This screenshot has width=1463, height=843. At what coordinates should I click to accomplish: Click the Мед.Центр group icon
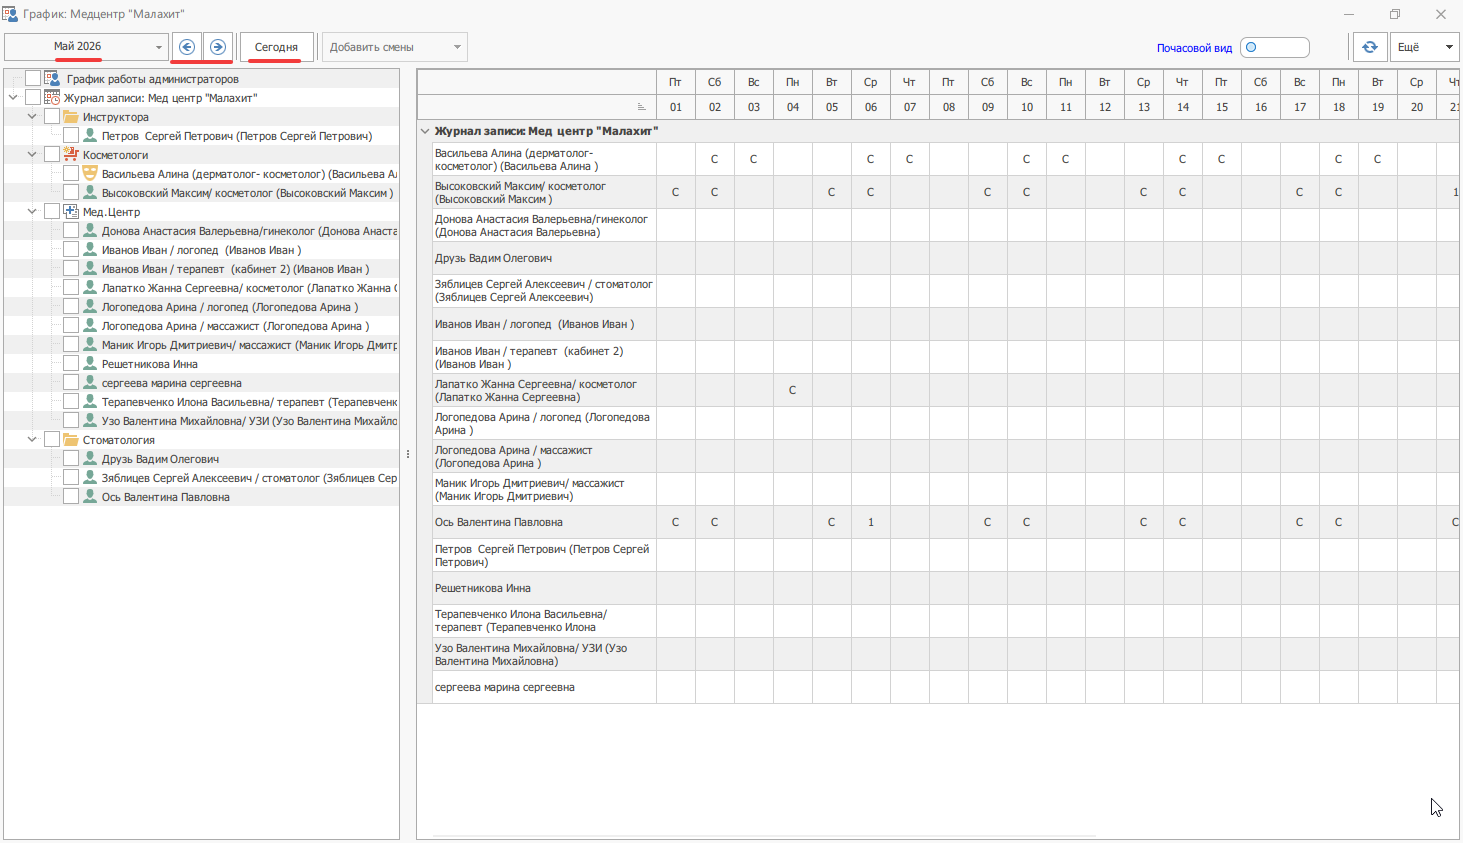[x=71, y=212]
